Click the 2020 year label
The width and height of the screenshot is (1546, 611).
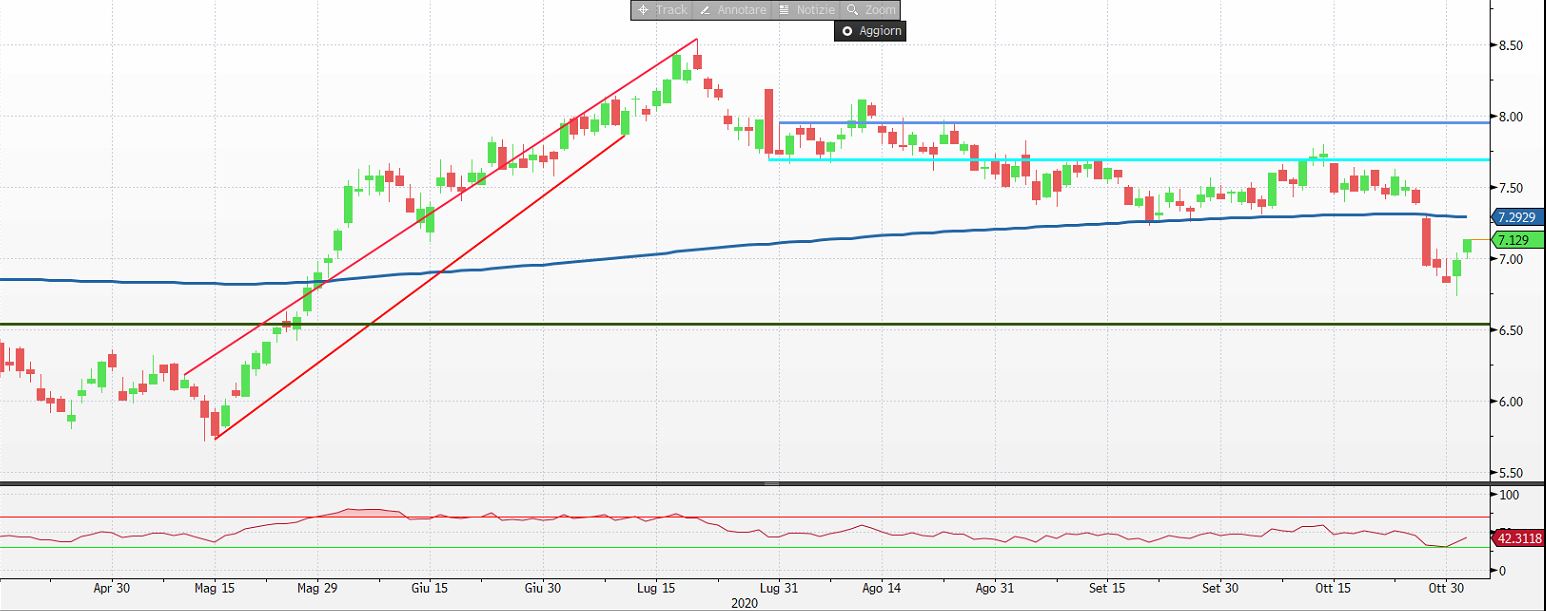coord(744,603)
